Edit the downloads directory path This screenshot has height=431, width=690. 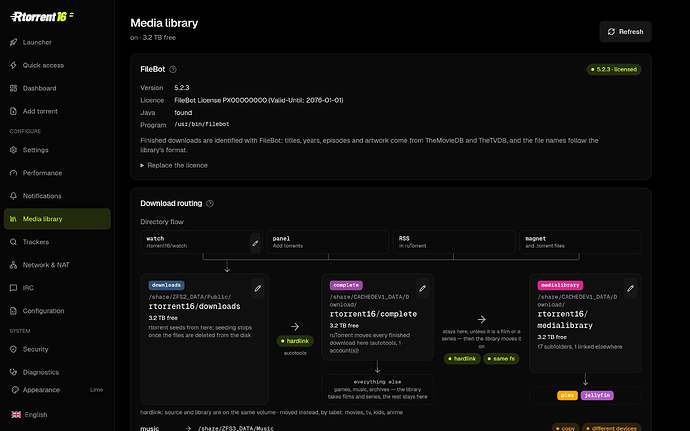258,288
